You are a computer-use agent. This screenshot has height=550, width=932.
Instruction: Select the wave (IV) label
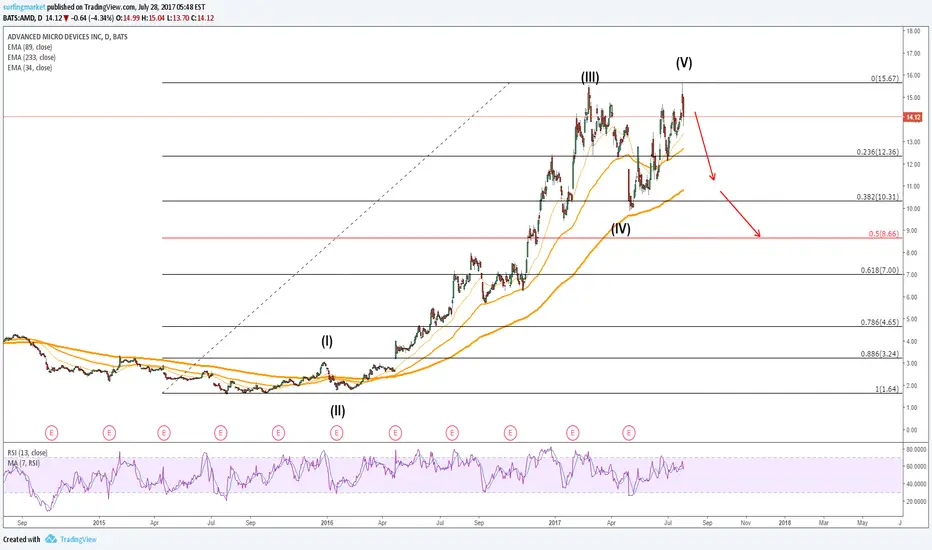pos(621,229)
